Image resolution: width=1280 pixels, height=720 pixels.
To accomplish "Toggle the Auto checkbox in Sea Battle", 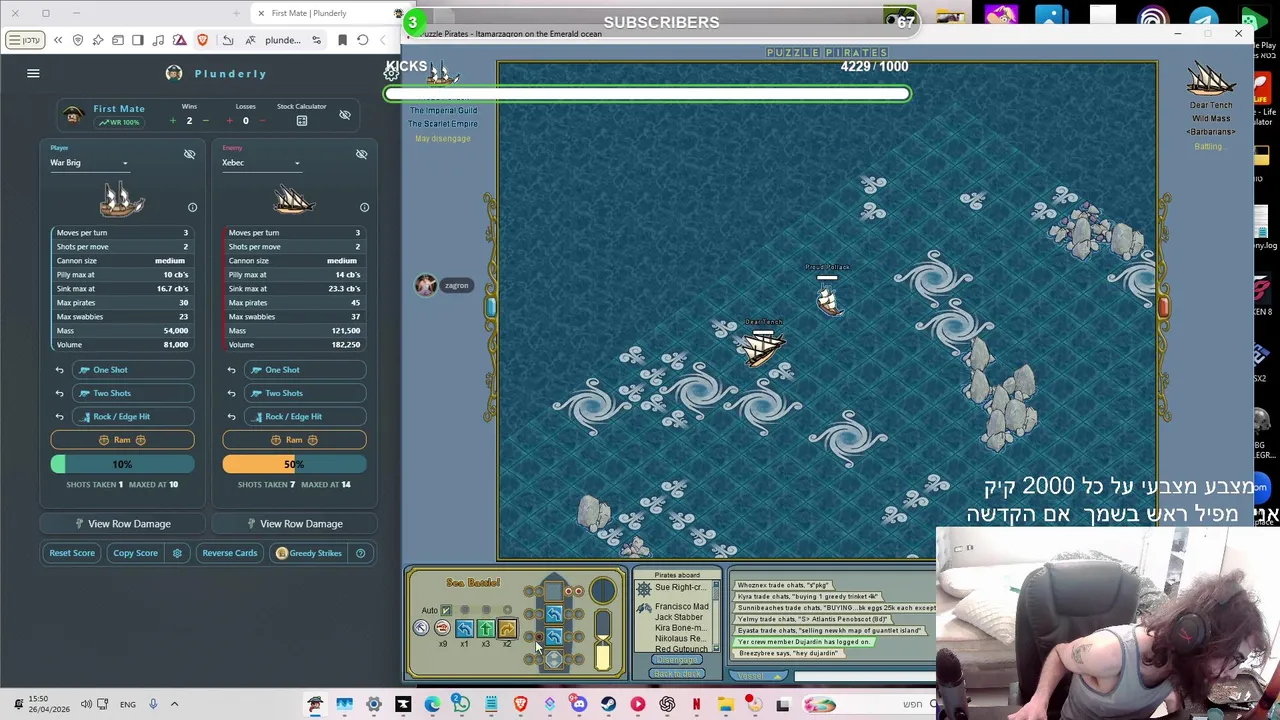I will (446, 610).
